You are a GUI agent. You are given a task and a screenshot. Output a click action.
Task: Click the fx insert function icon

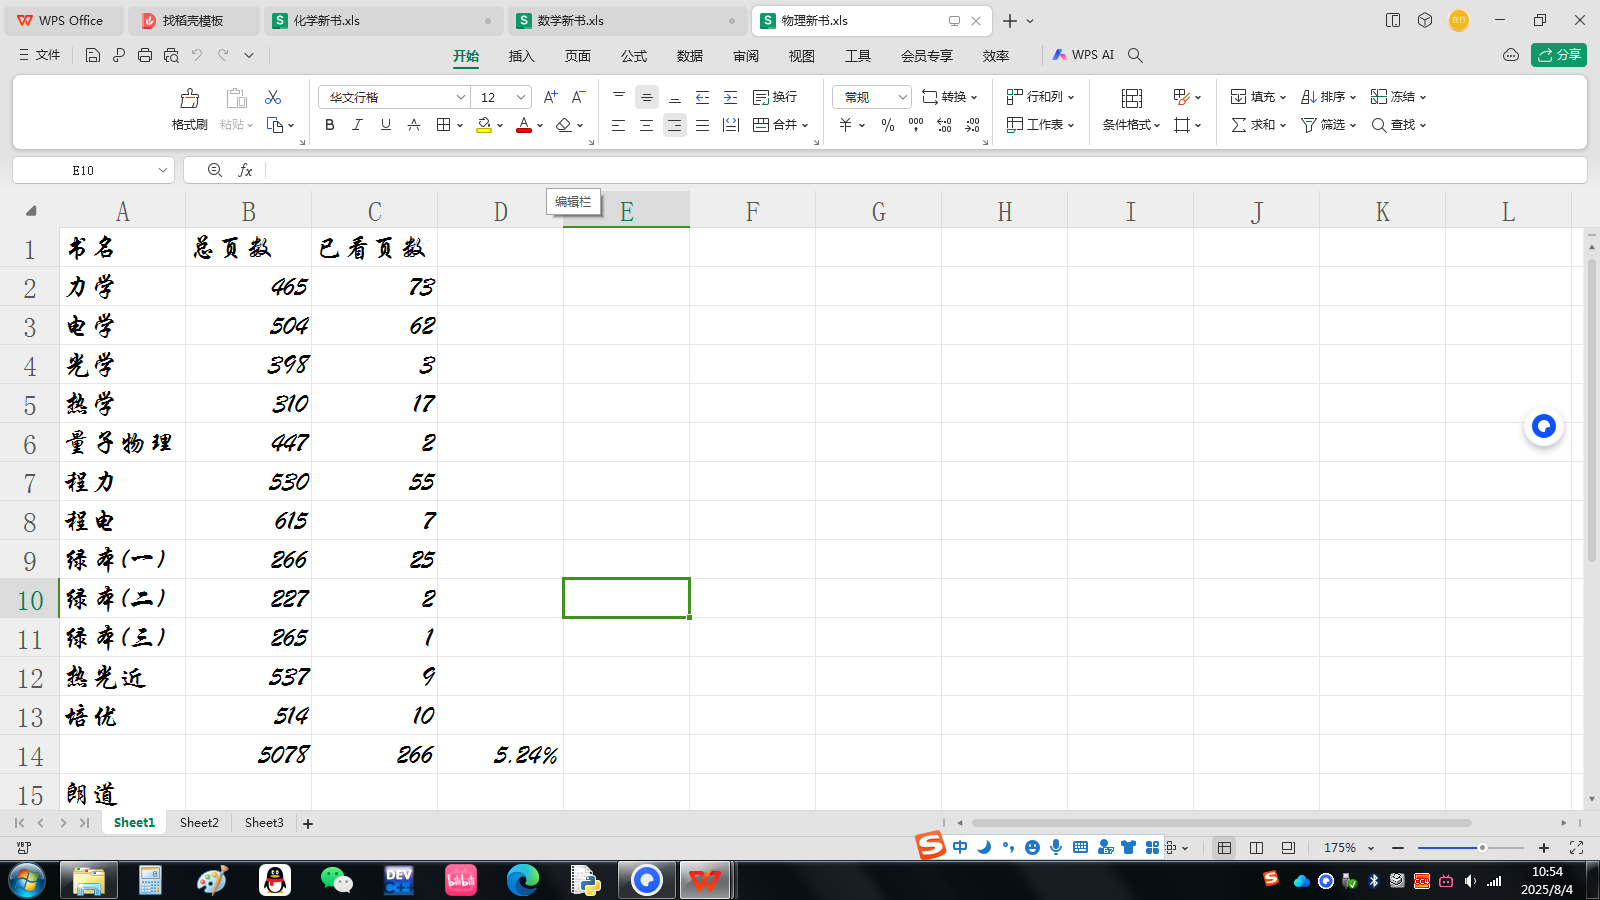[245, 170]
